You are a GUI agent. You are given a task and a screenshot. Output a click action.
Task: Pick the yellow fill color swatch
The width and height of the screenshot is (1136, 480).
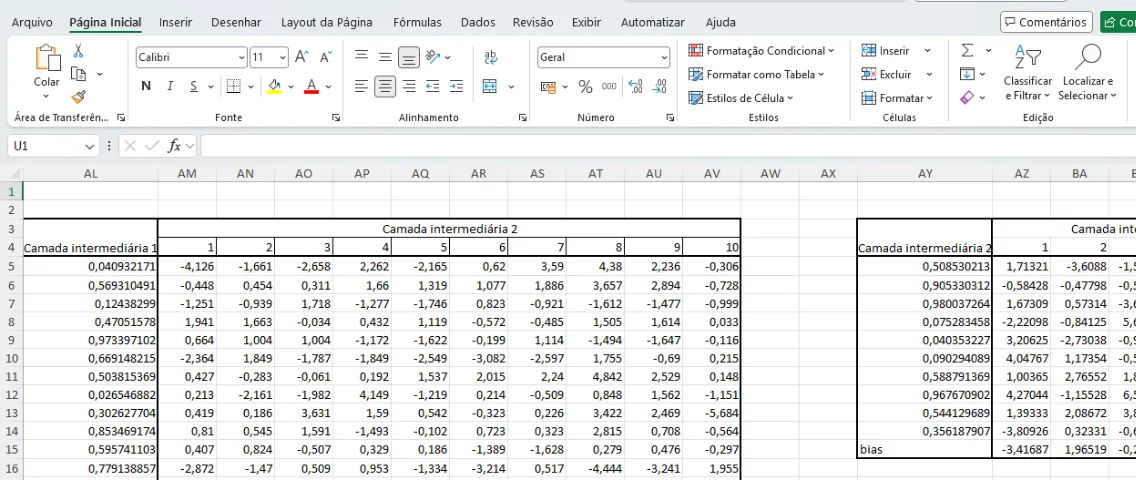(x=274, y=87)
